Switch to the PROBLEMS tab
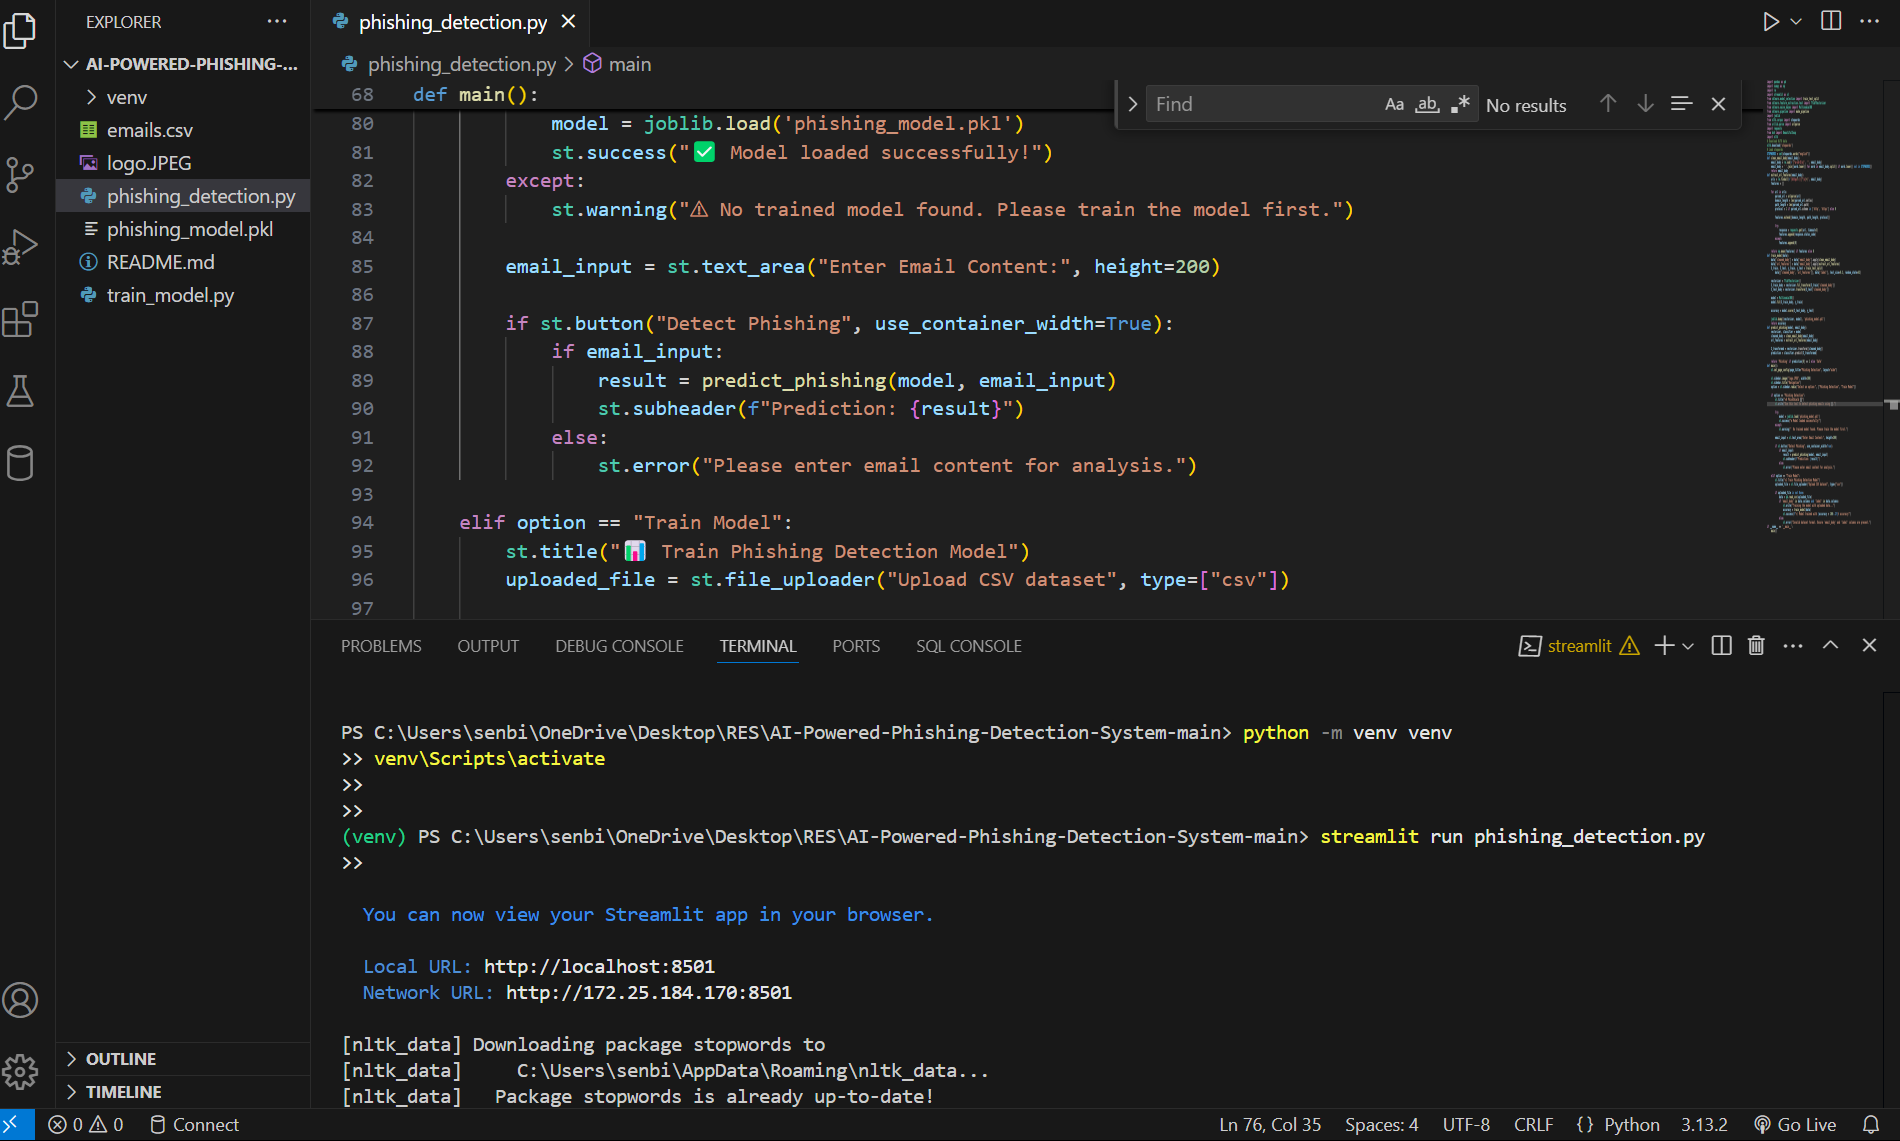 (381, 646)
